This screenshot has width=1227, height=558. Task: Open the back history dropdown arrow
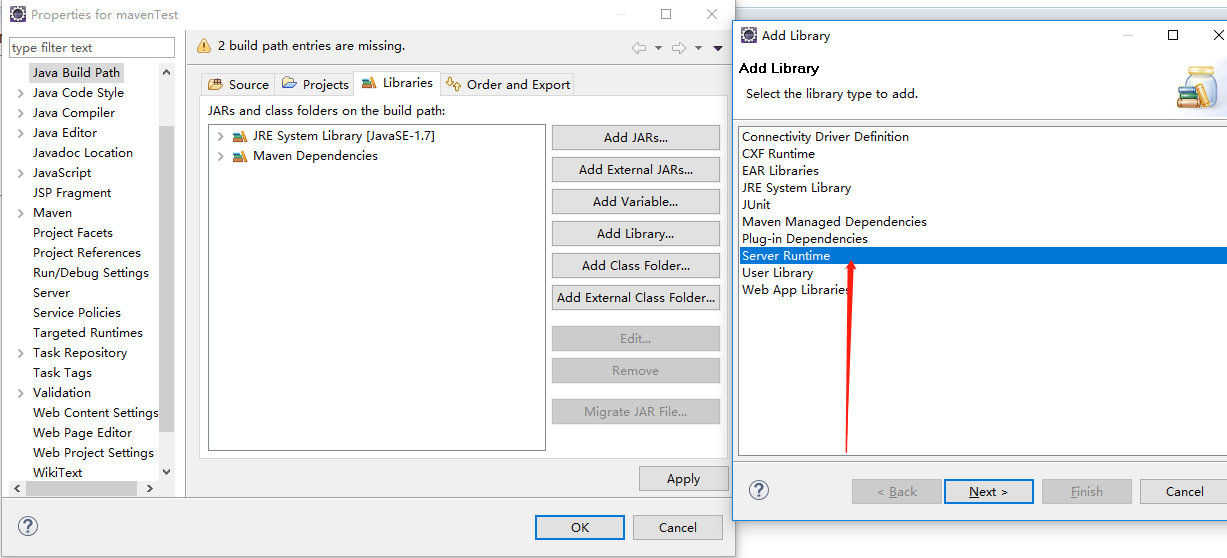(658, 48)
